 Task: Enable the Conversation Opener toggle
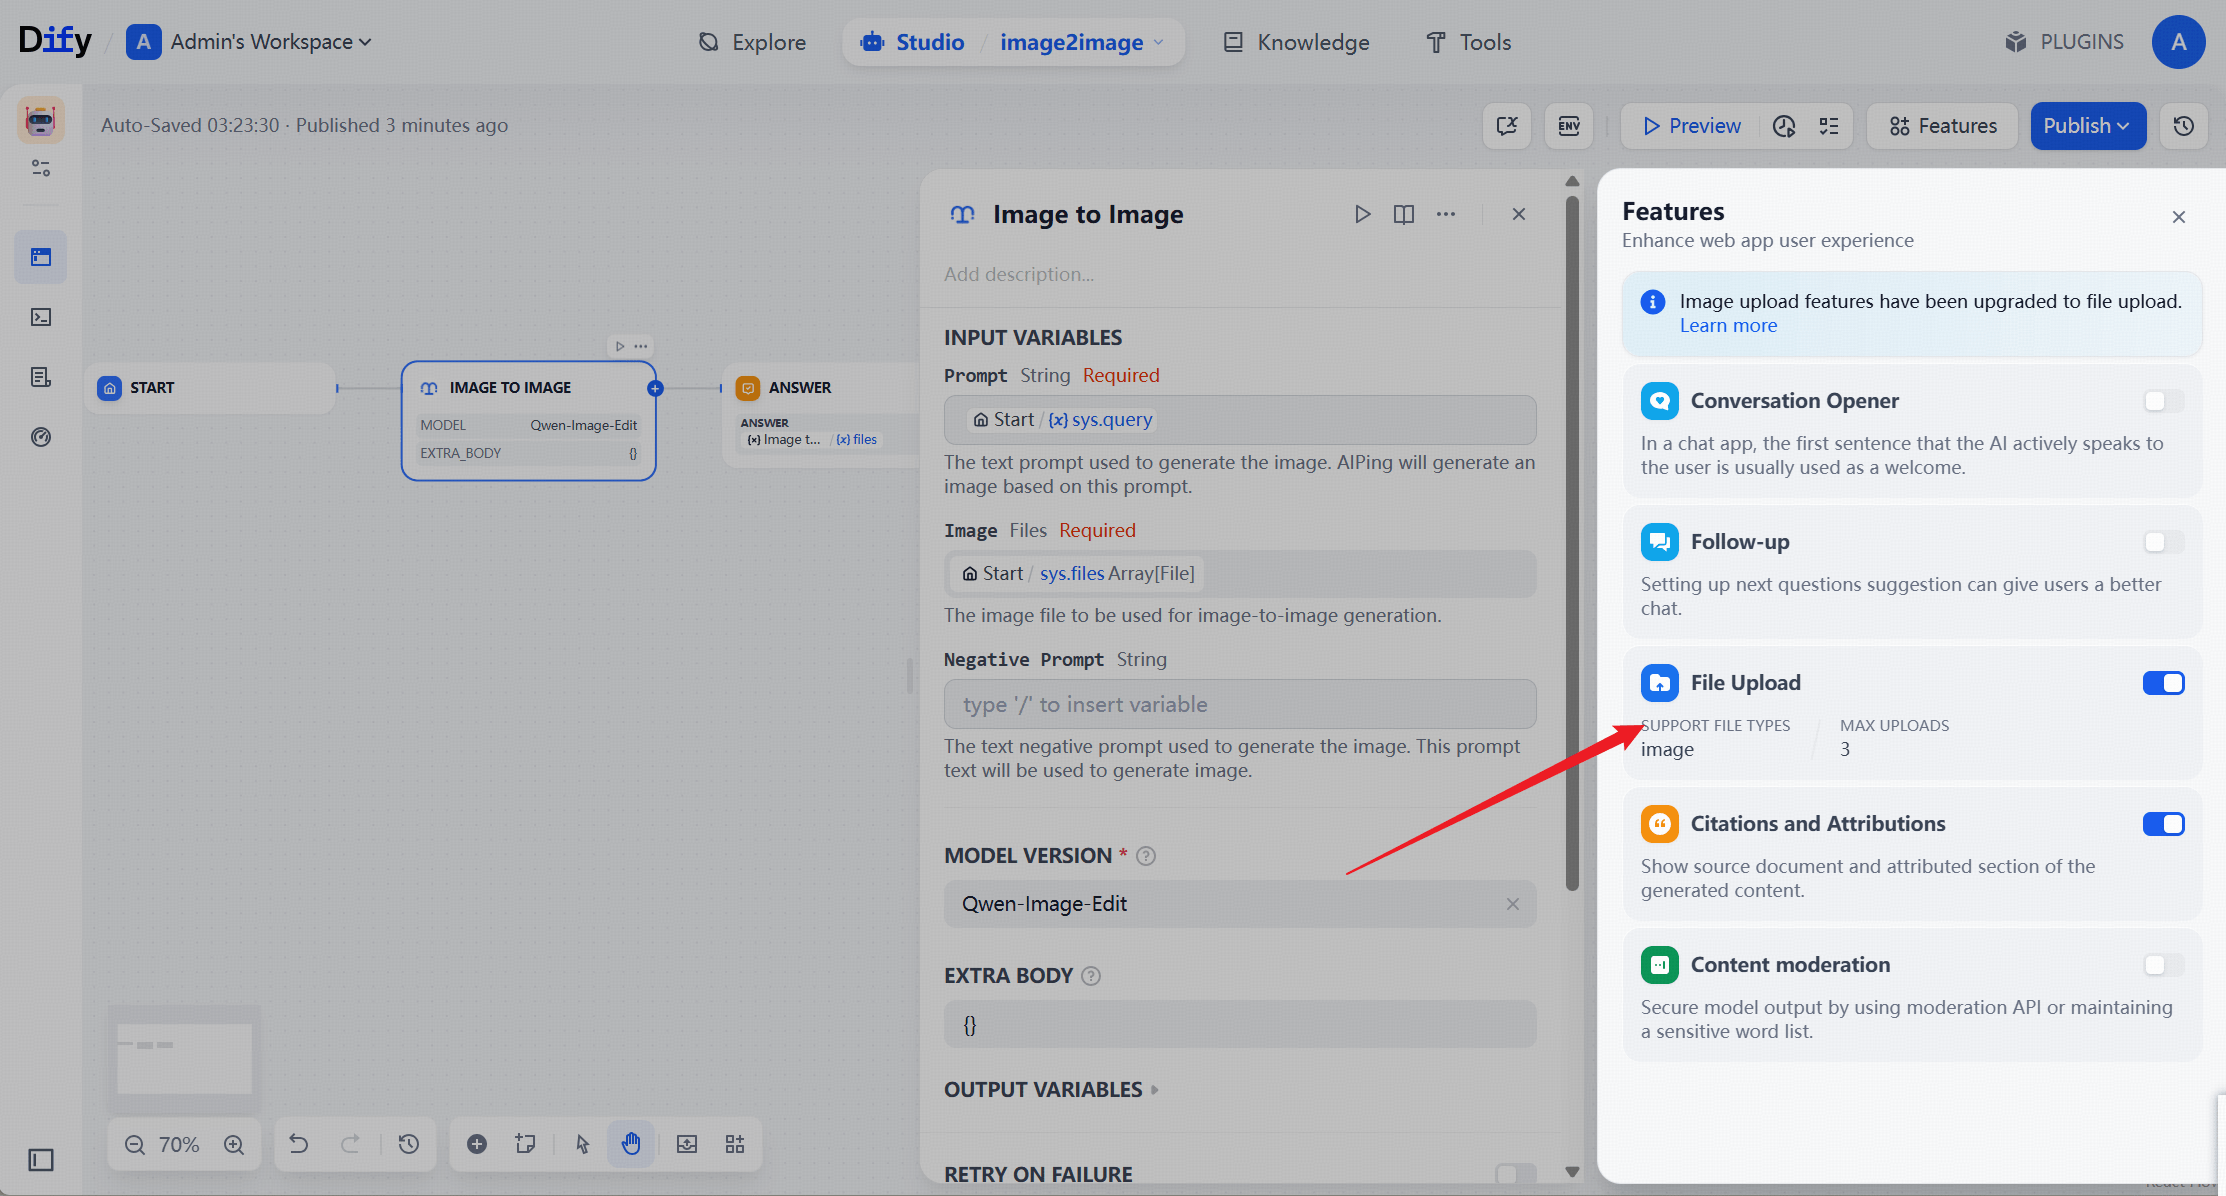pyautogui.click(x=2163, y=401)
